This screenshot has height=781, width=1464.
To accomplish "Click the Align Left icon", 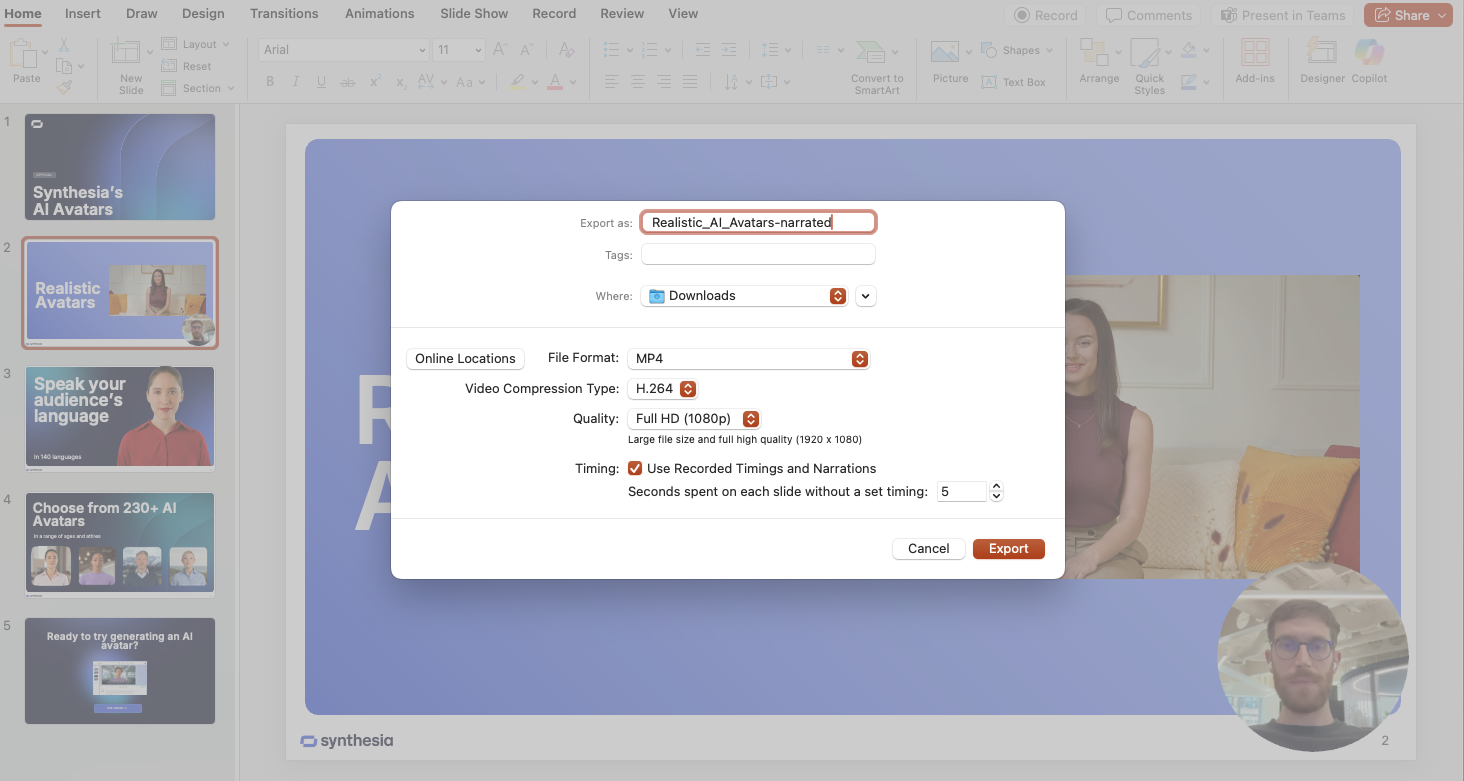I will click(611, 82).
